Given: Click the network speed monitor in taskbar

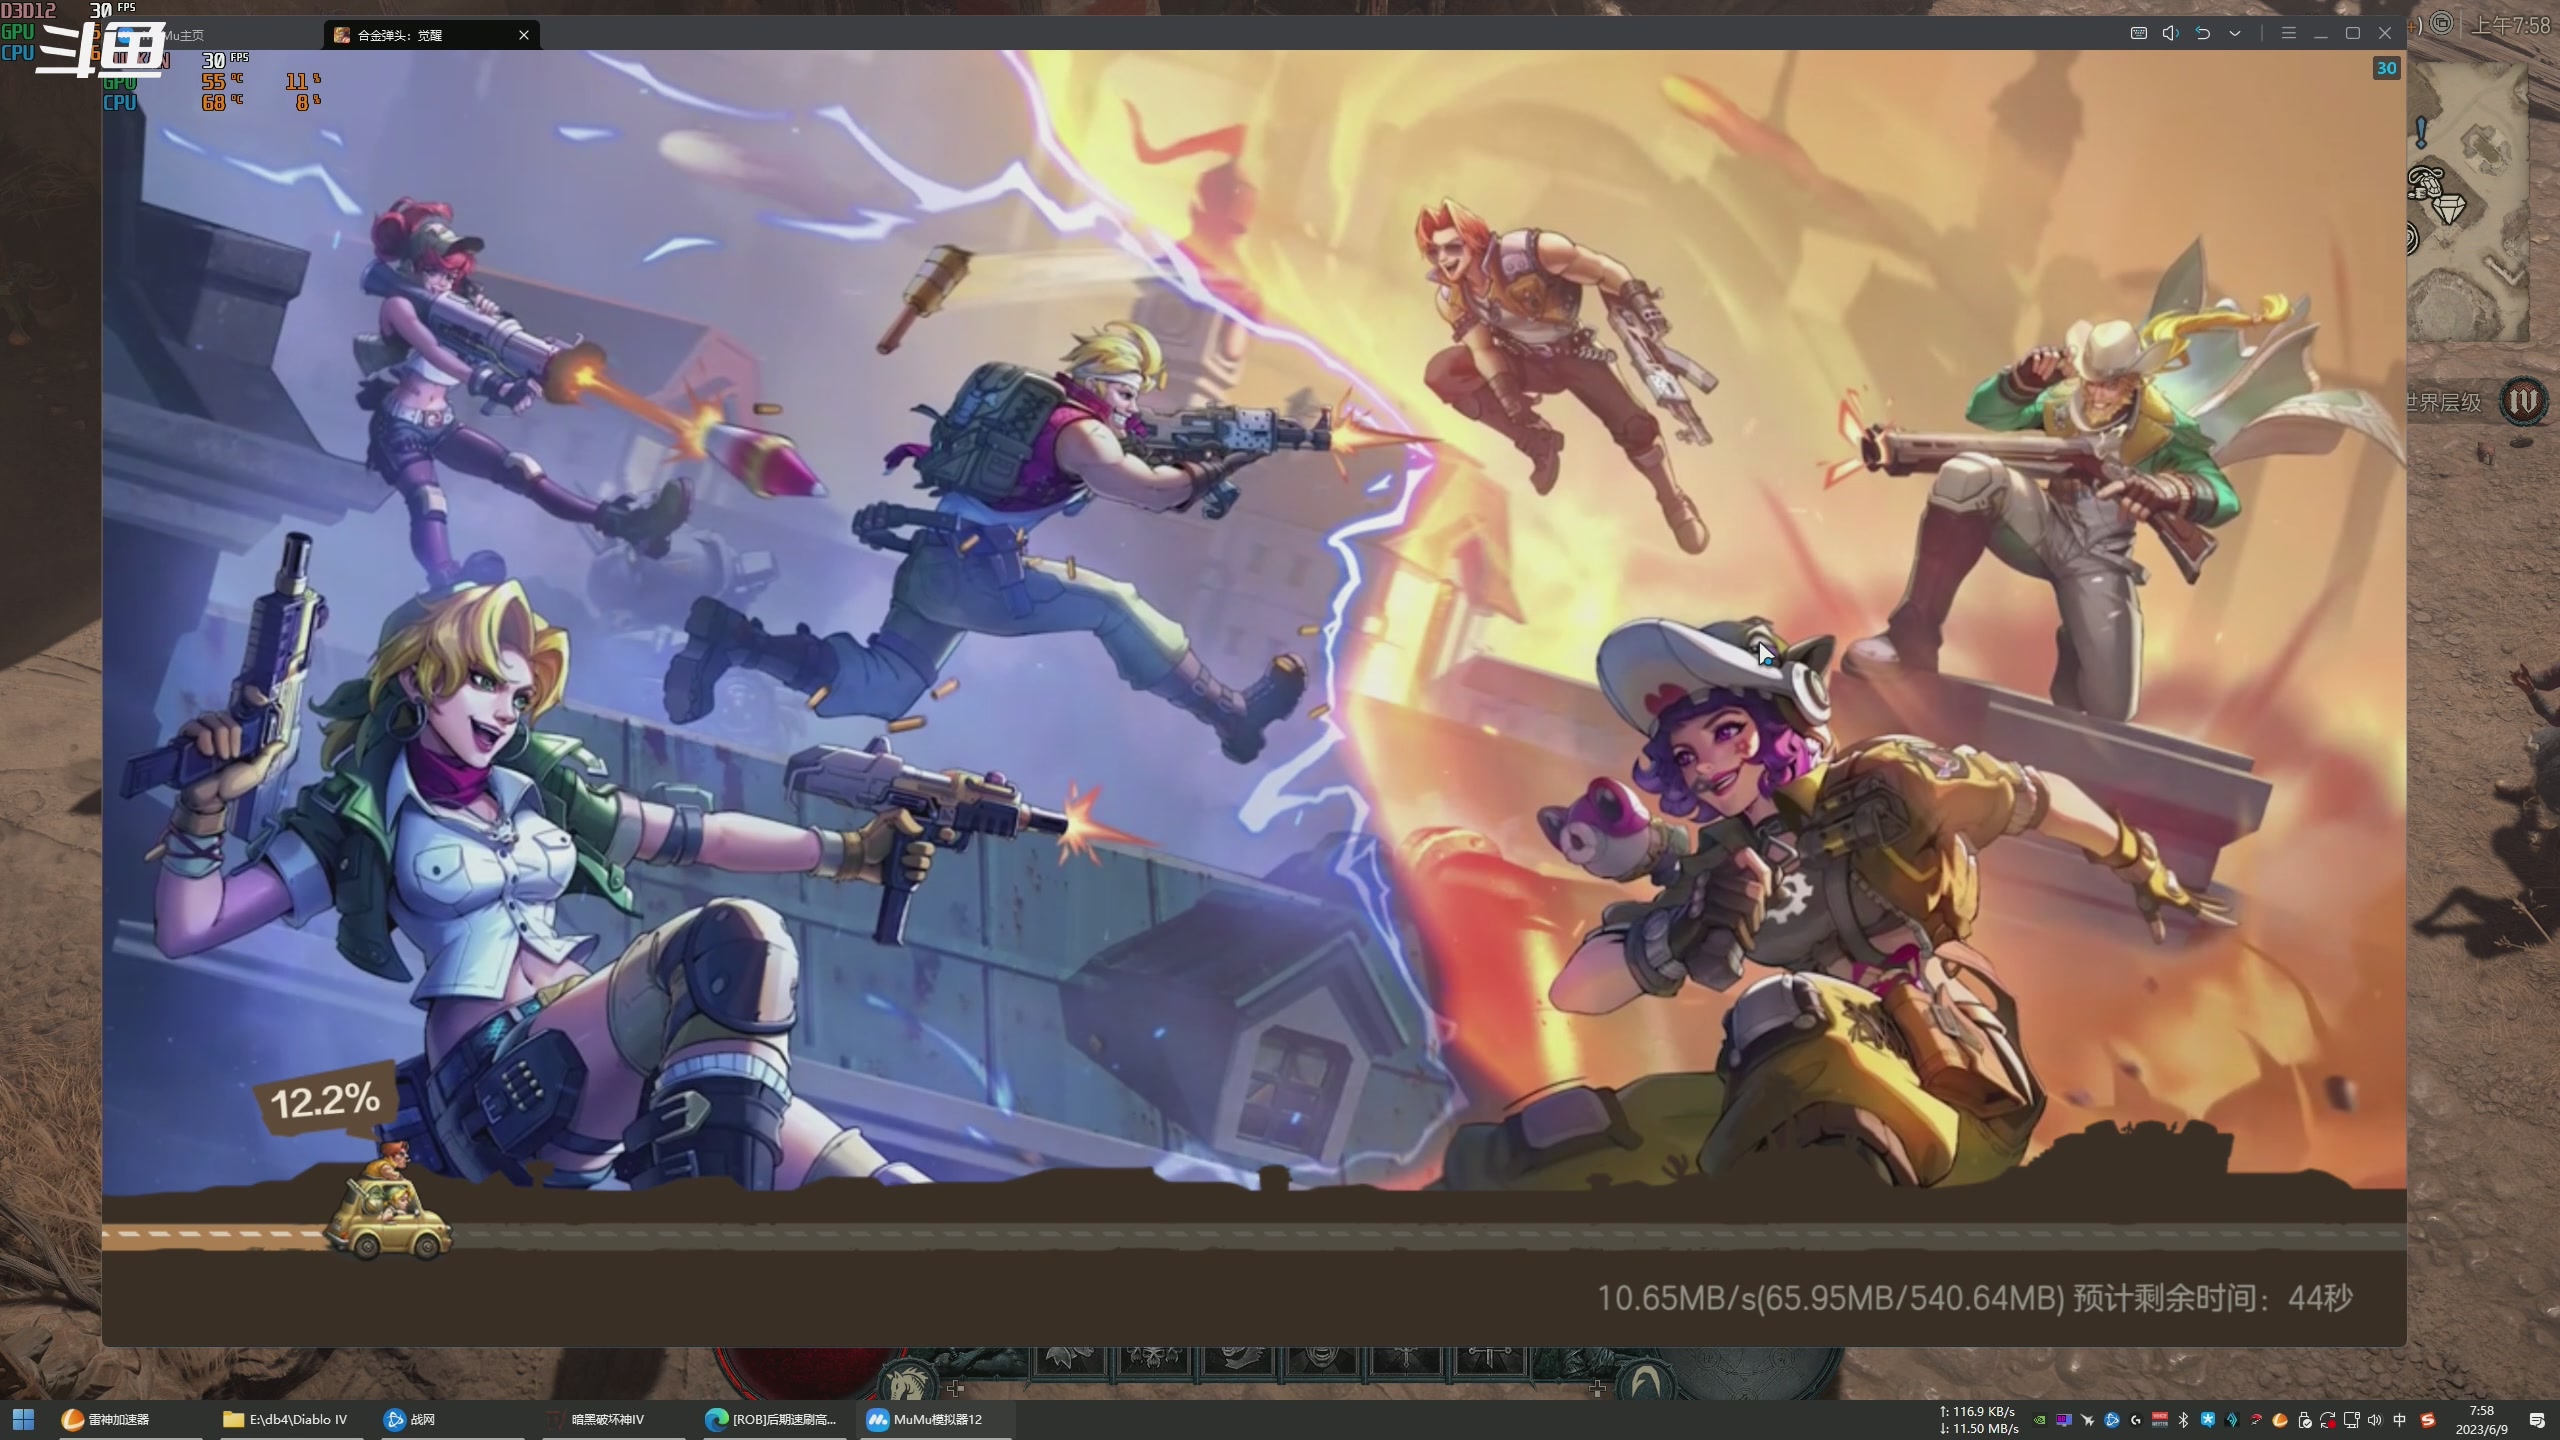Looking at the screenshot, I should [x=1978, y=1420].
